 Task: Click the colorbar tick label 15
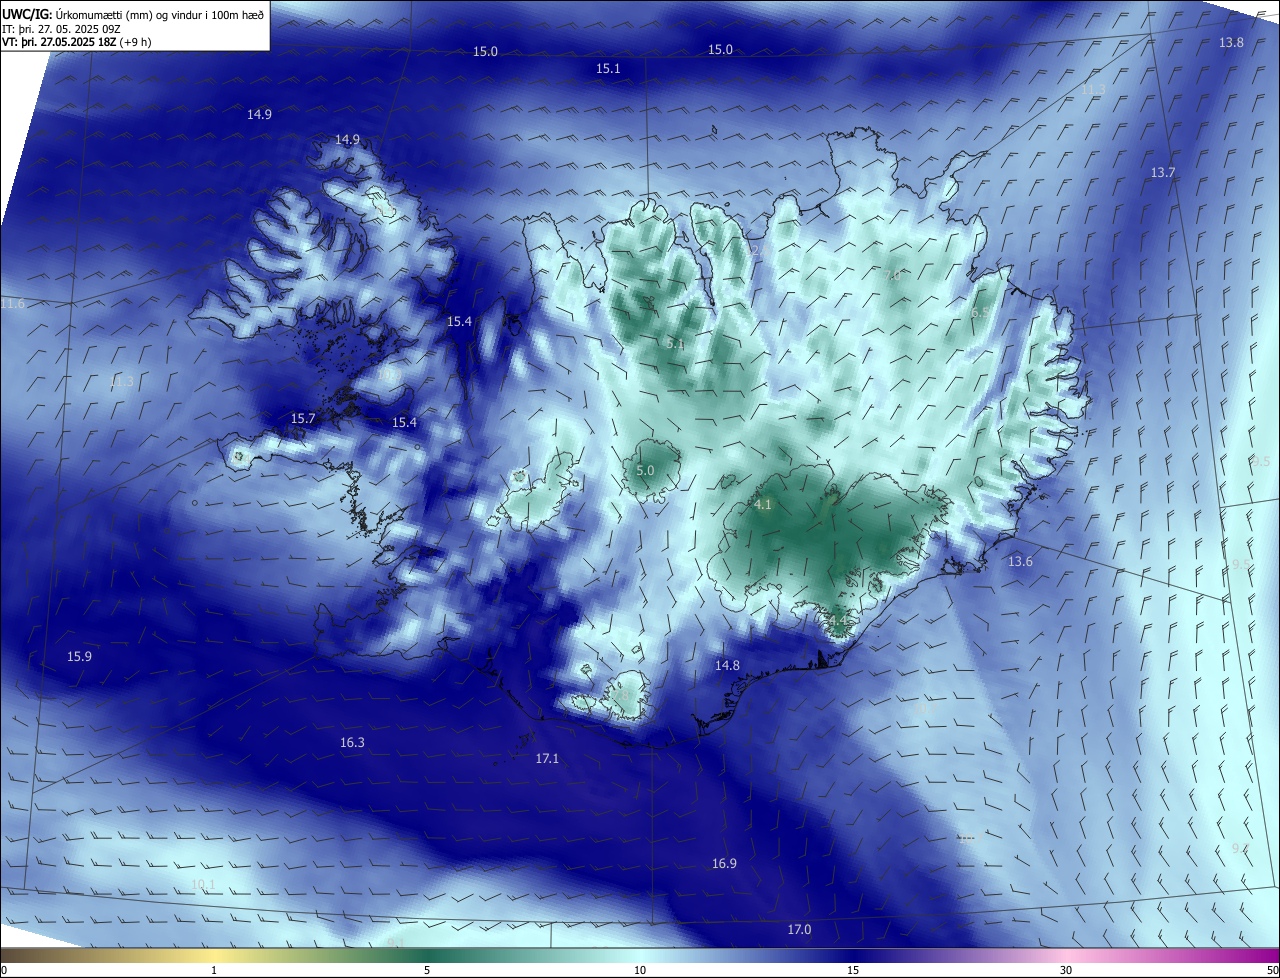[x=853, y=970]
